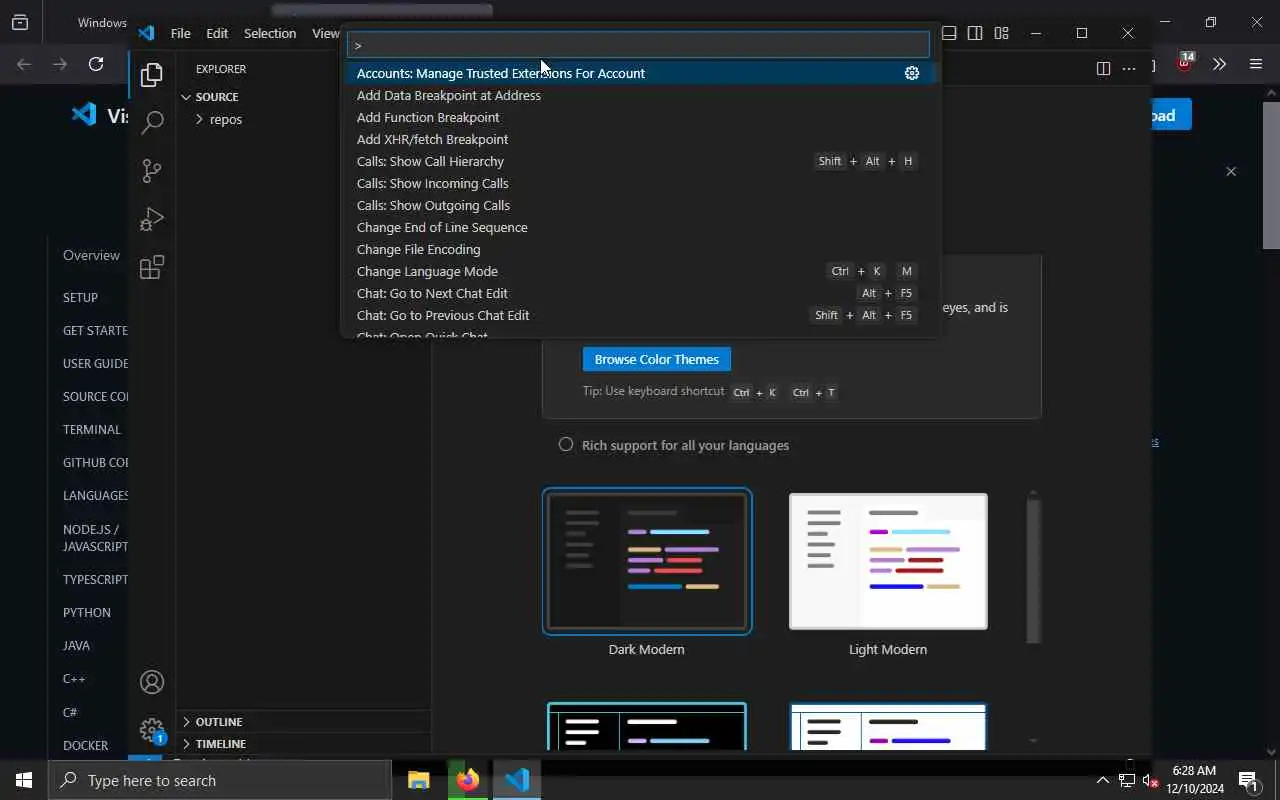The height and width of the screenshot is (800, 1280).
Task: Select the Light Modern theme thumbnail
Action: pos(888,561)
